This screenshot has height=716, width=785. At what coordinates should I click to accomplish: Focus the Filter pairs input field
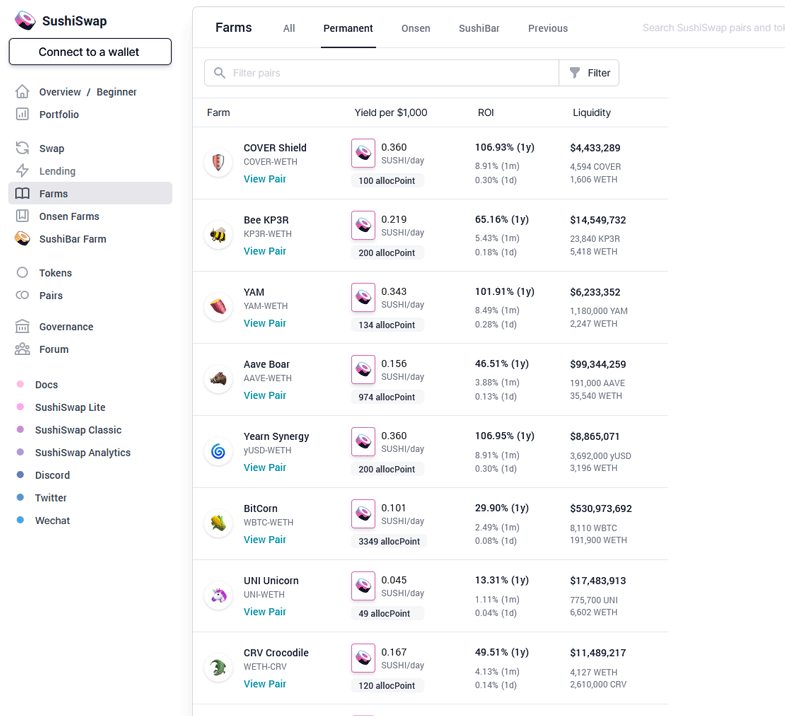tap(381, 73)
